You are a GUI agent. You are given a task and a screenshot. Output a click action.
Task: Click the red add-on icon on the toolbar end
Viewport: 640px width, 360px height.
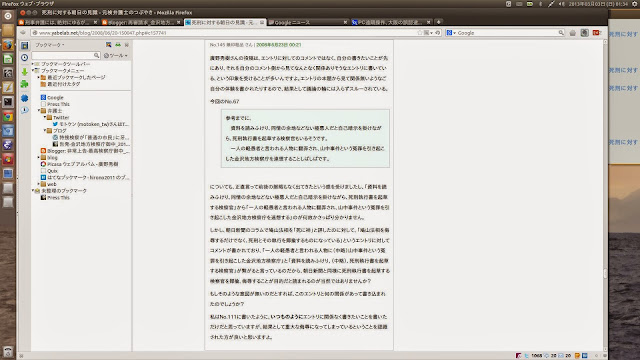596,33
